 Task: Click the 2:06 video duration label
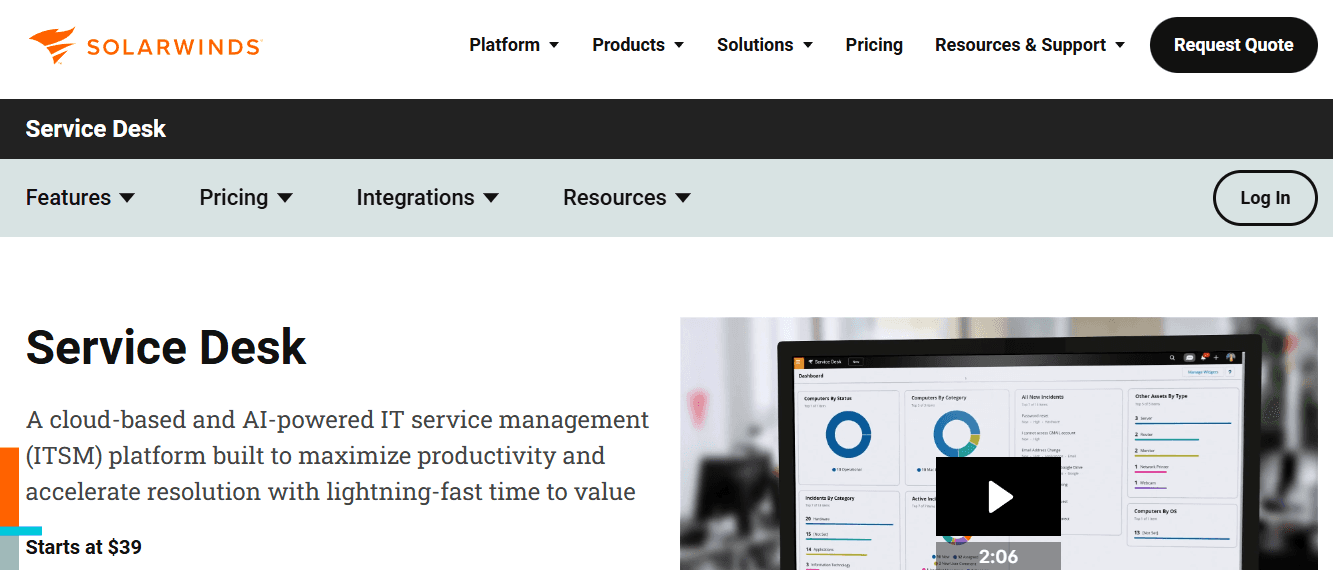[x=998, y=556]
